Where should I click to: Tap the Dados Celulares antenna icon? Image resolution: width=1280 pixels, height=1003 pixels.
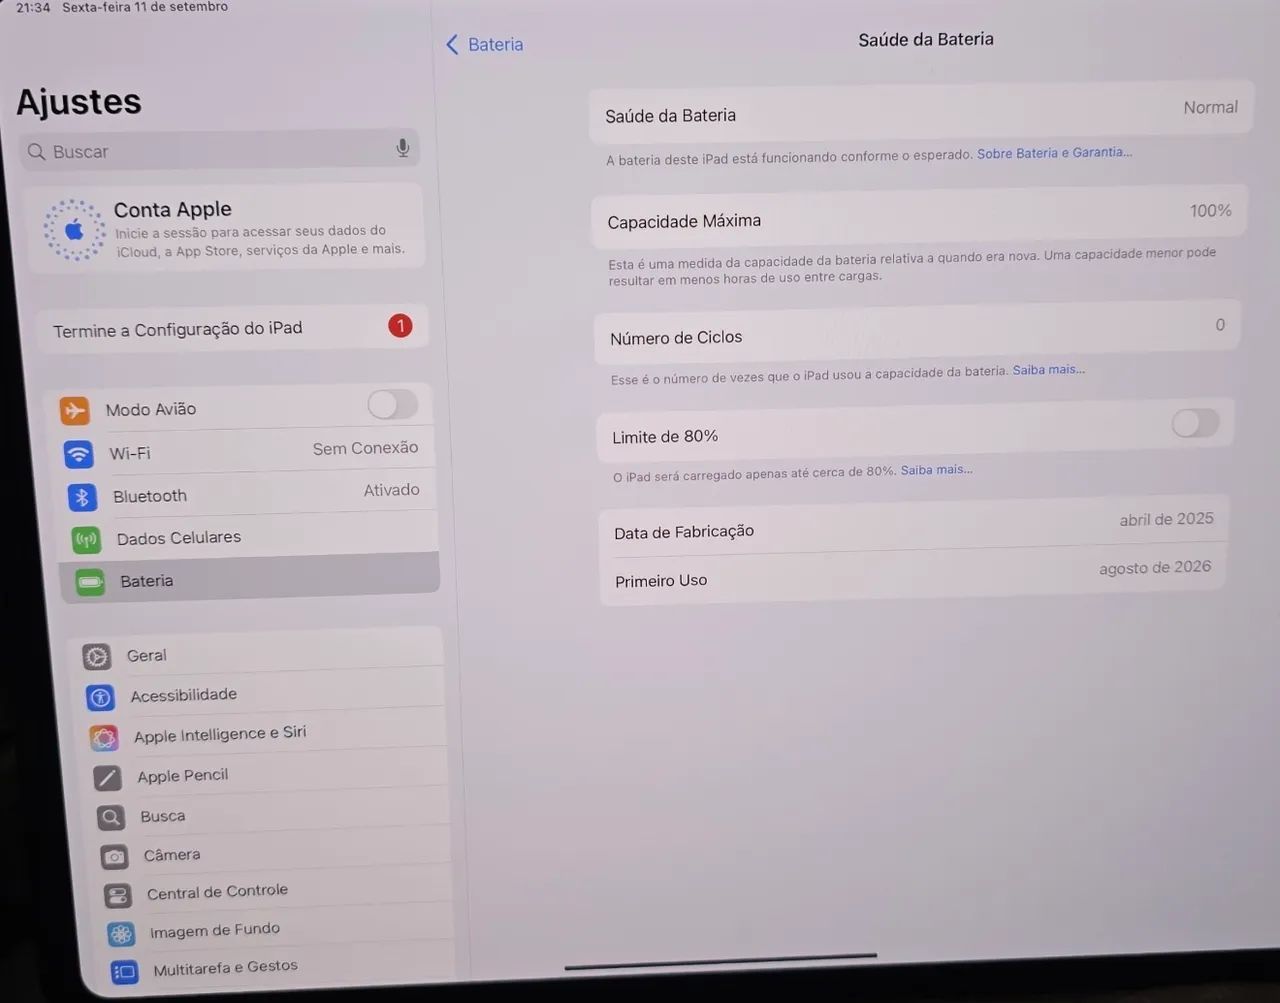[x=87, y=540]
